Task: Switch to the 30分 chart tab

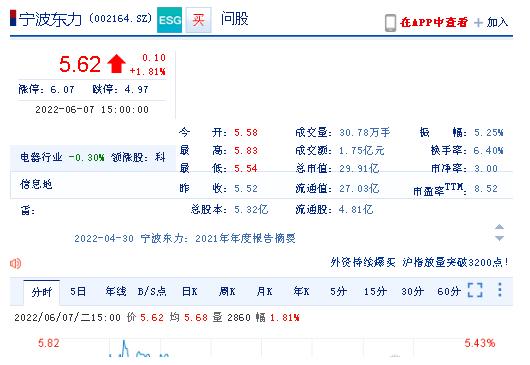Action: (x=412, y=291)
